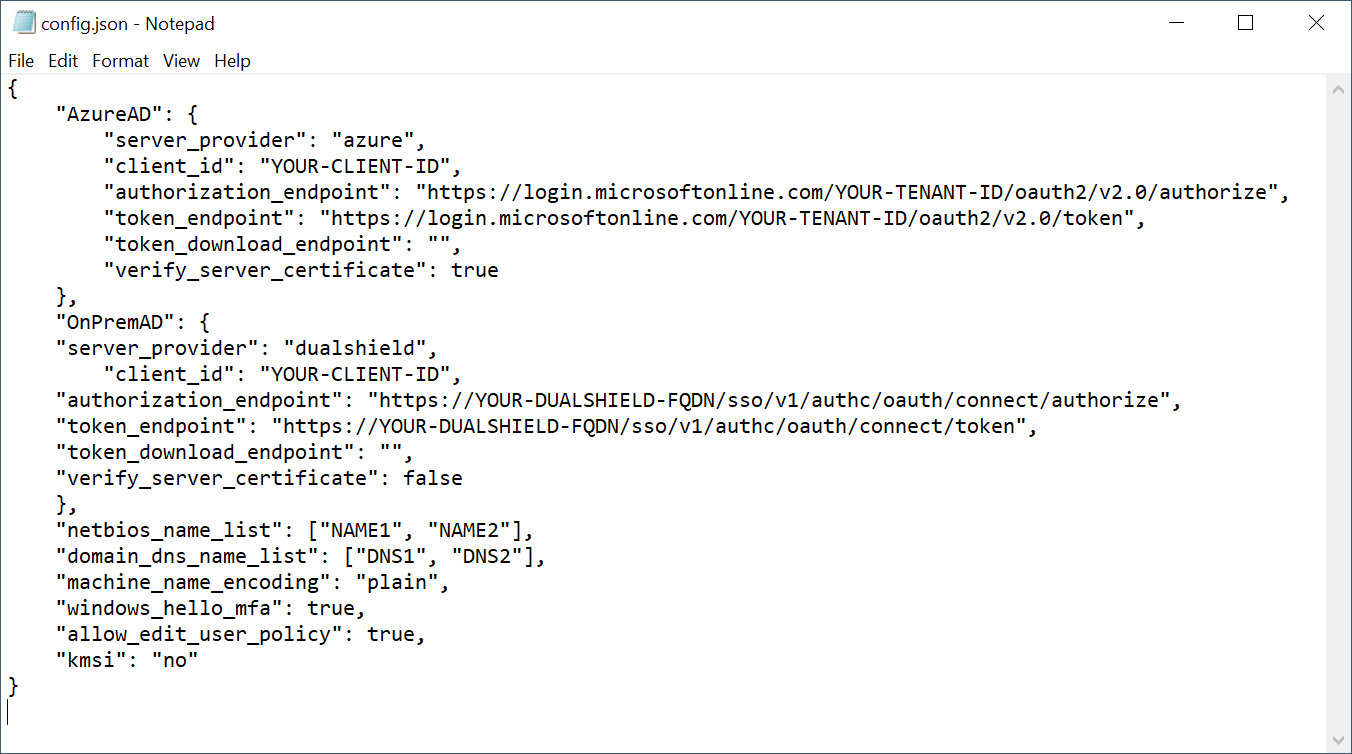This screenshot has height=754, width=1352.
Task: Open the View menu
Action: 181,61
